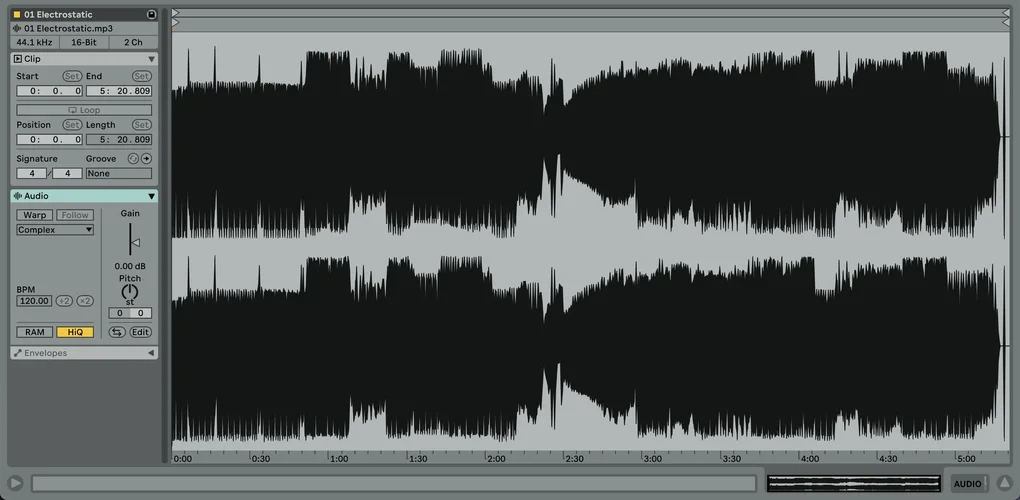Screen dimensions: 1020x500
Task: Click the Pitch transpose knob
Action: pyautogui.click(x=130, y=292)
